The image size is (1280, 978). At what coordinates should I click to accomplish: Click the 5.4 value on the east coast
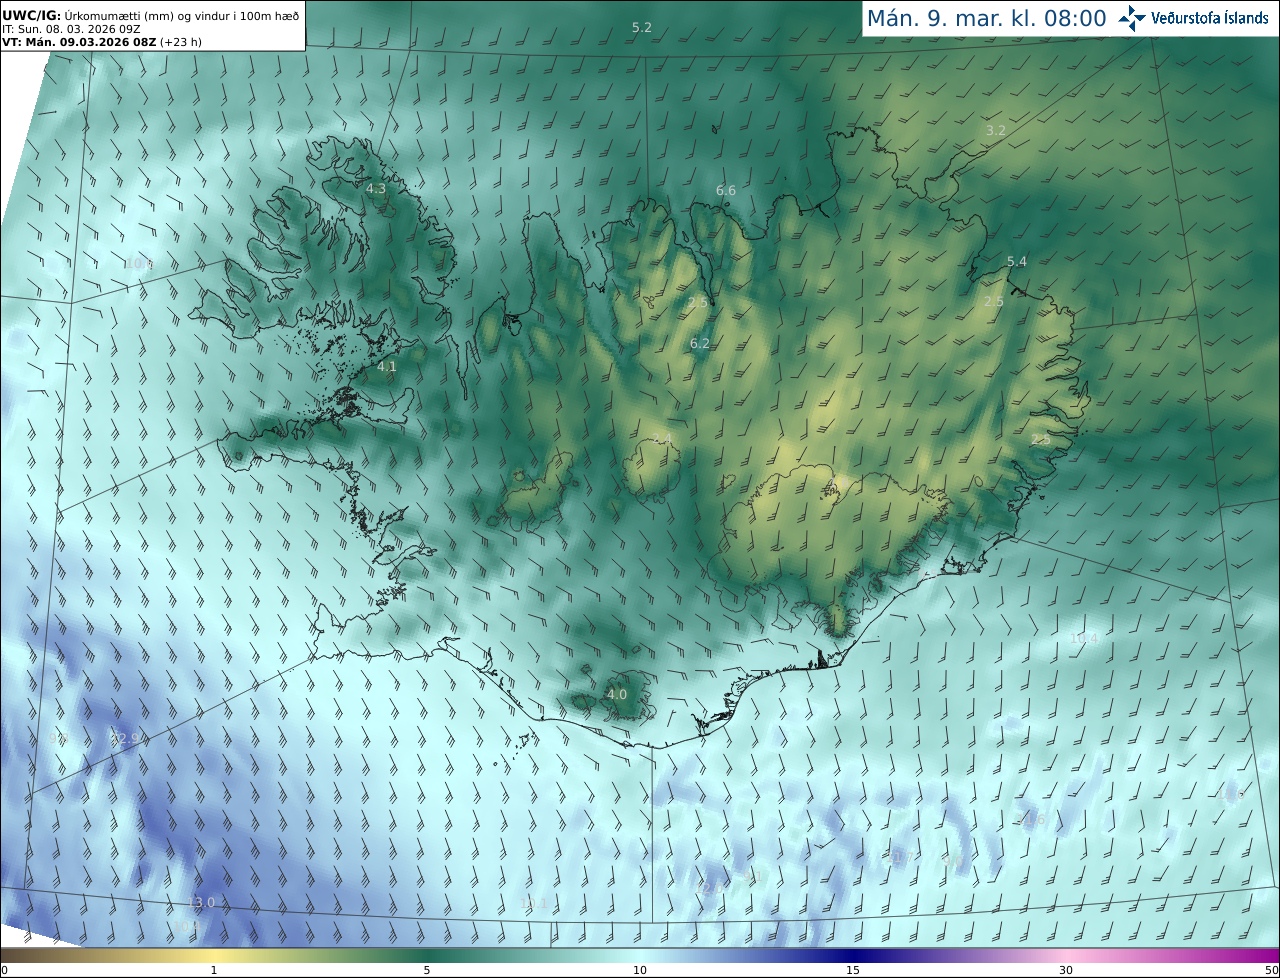(x=1017, y=262)
